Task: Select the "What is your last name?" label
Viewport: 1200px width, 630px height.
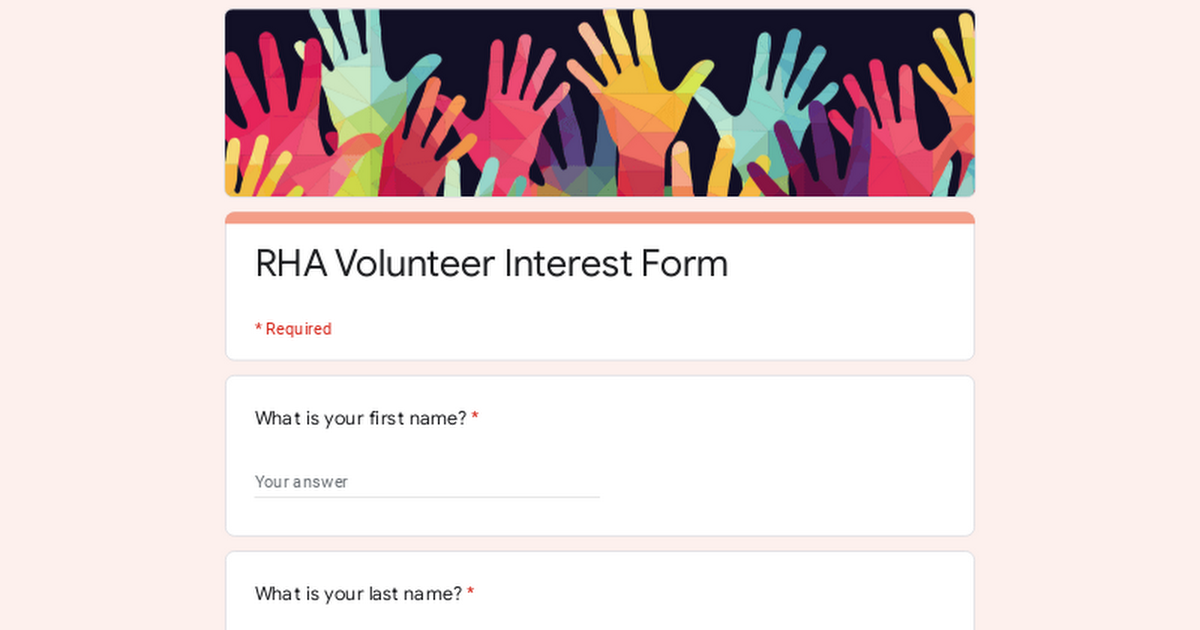Action: pyautogui.click(x=358, y=594)
